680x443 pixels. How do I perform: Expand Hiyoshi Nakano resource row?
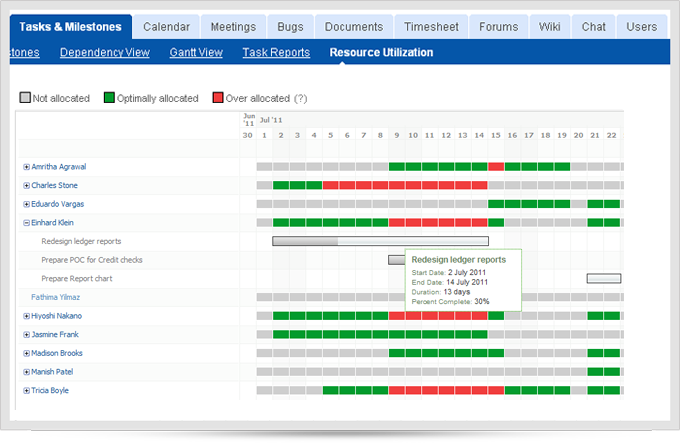[26, 316]
